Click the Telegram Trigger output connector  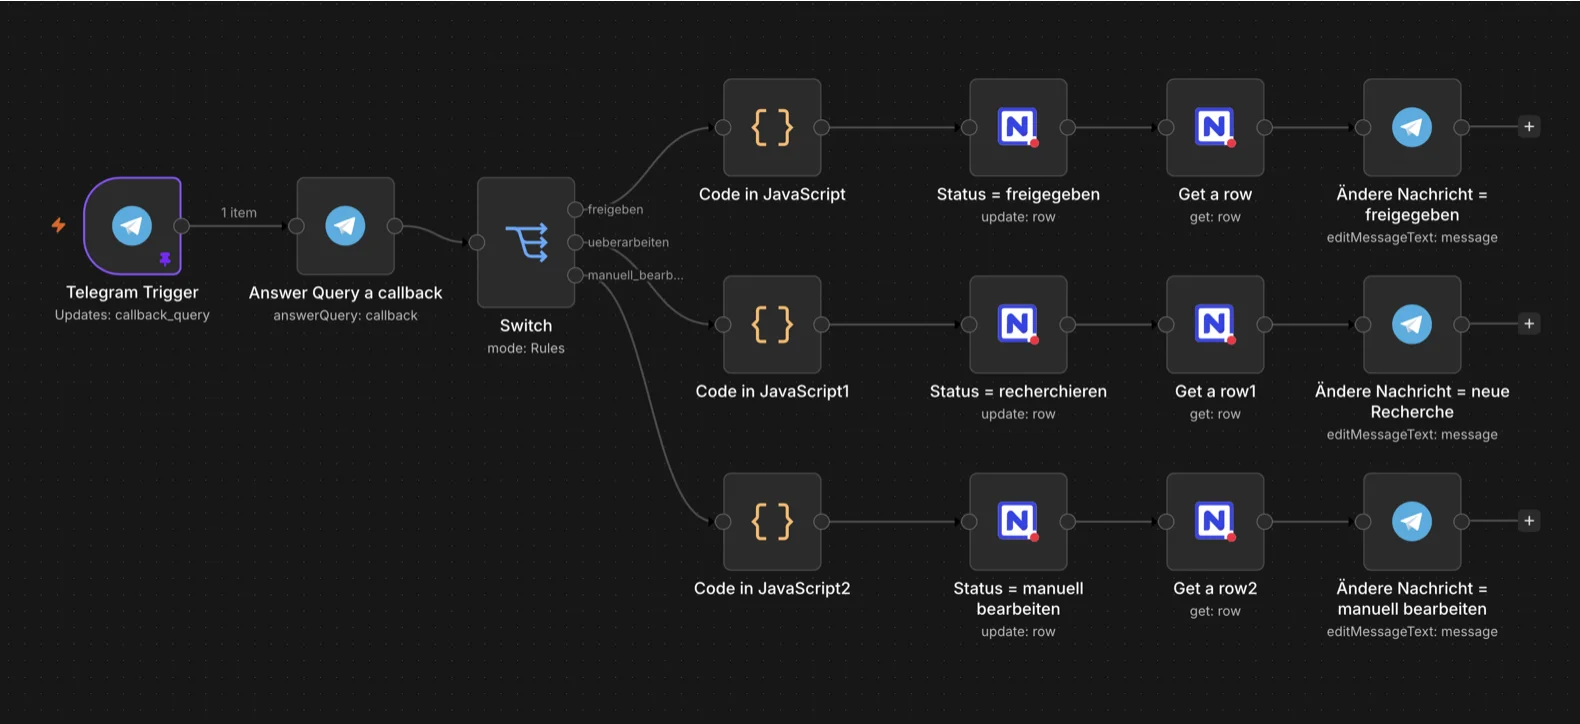point(181,226)
